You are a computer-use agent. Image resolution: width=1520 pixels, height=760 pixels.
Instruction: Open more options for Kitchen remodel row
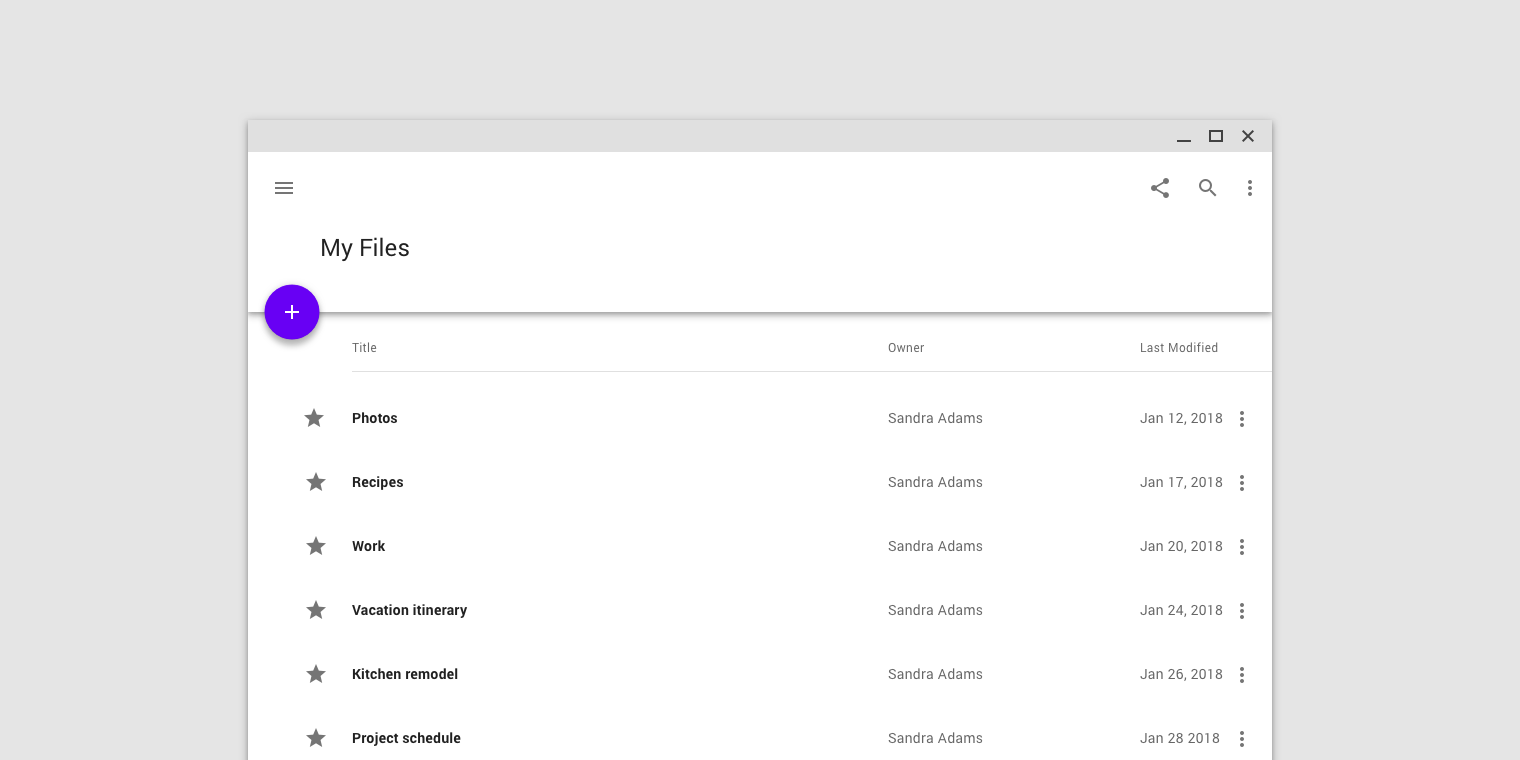click(x=1242, y=675)
